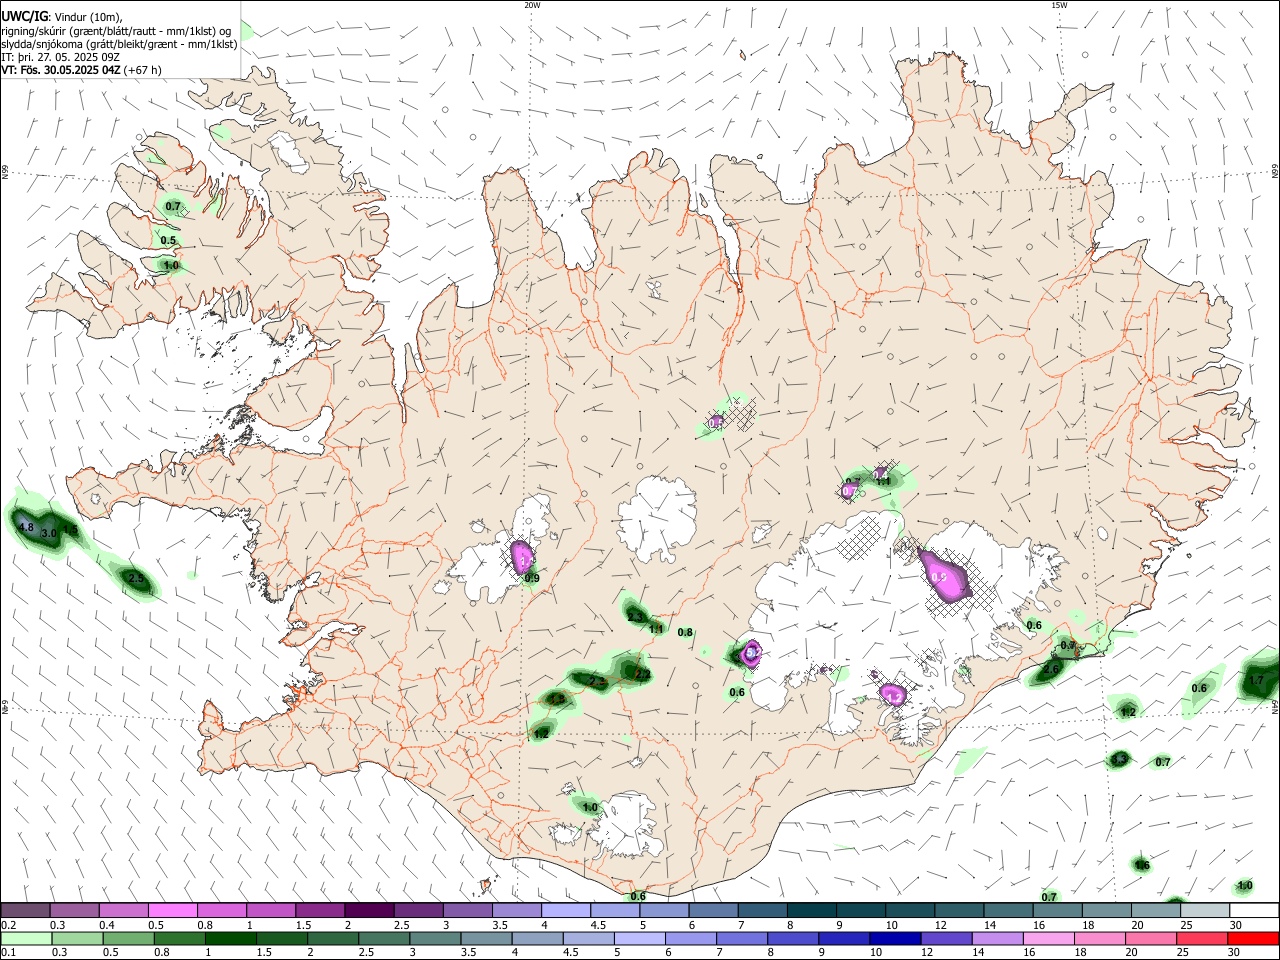This screenshot has height=960, width=1280.
Task: Click the 0.8 precipitation value in the south-central highlands
Action: point(685,632)
